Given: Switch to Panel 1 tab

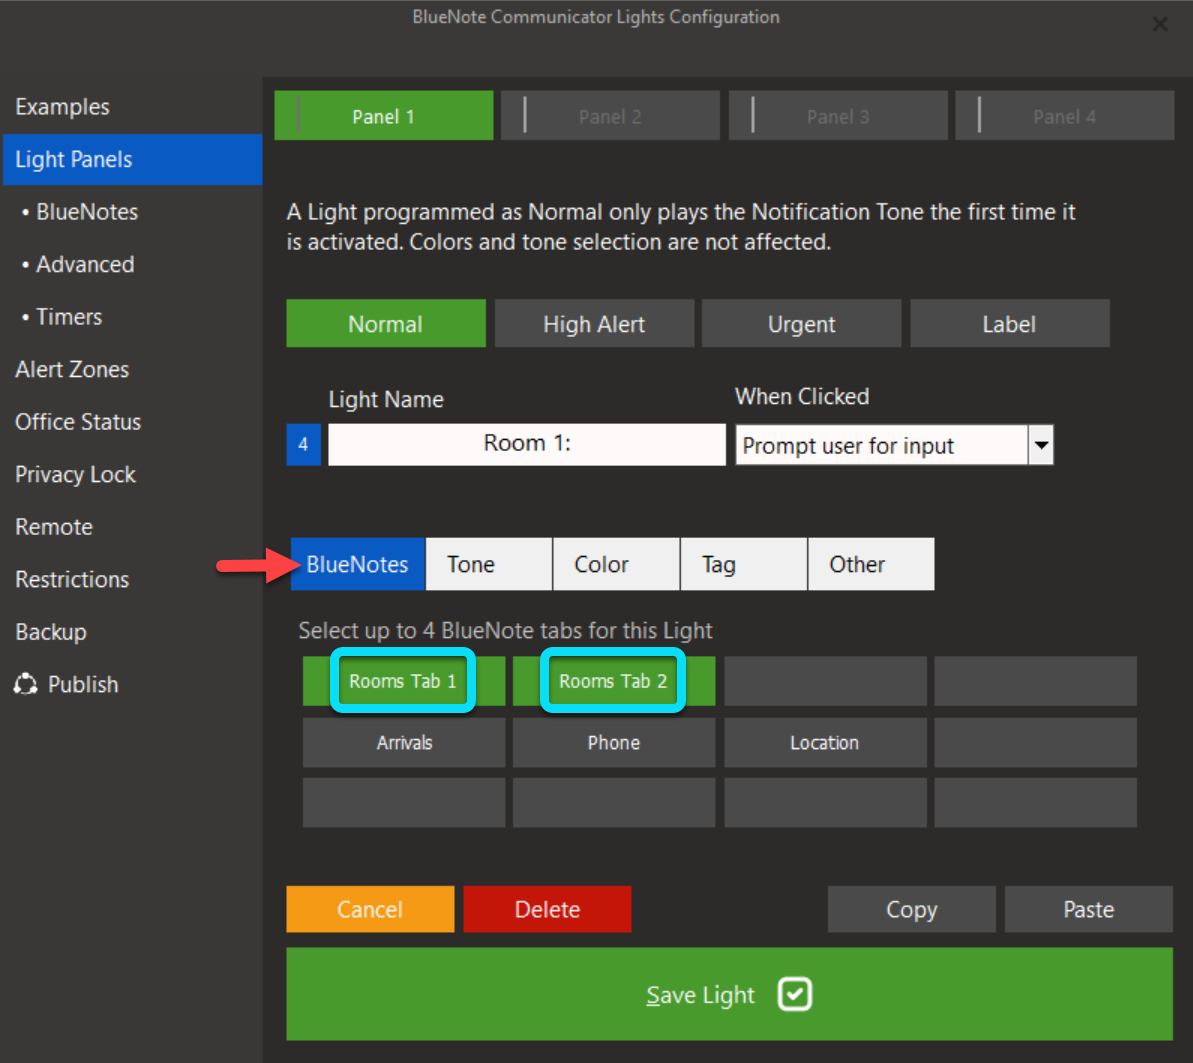Looking at the screenshot, I should pos(383,116).
